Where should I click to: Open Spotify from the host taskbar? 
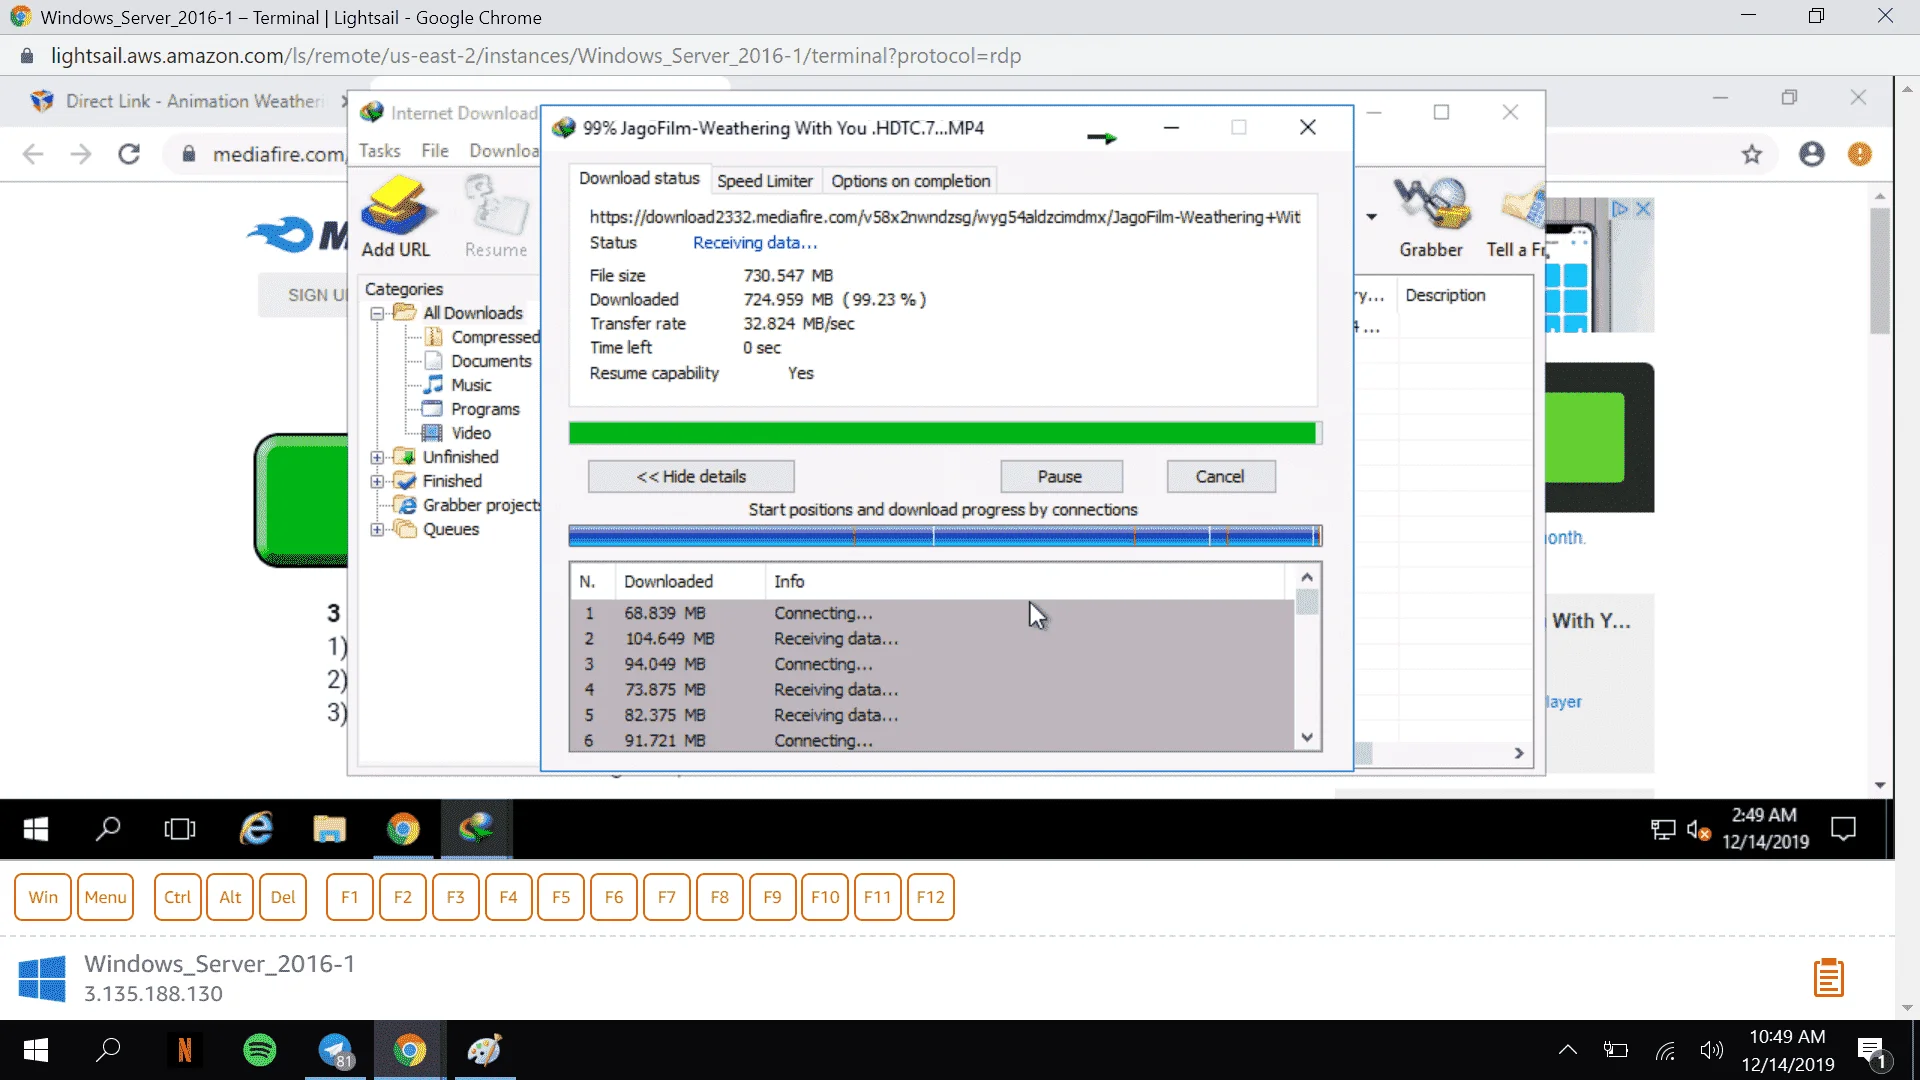(x=260, y=1050)
